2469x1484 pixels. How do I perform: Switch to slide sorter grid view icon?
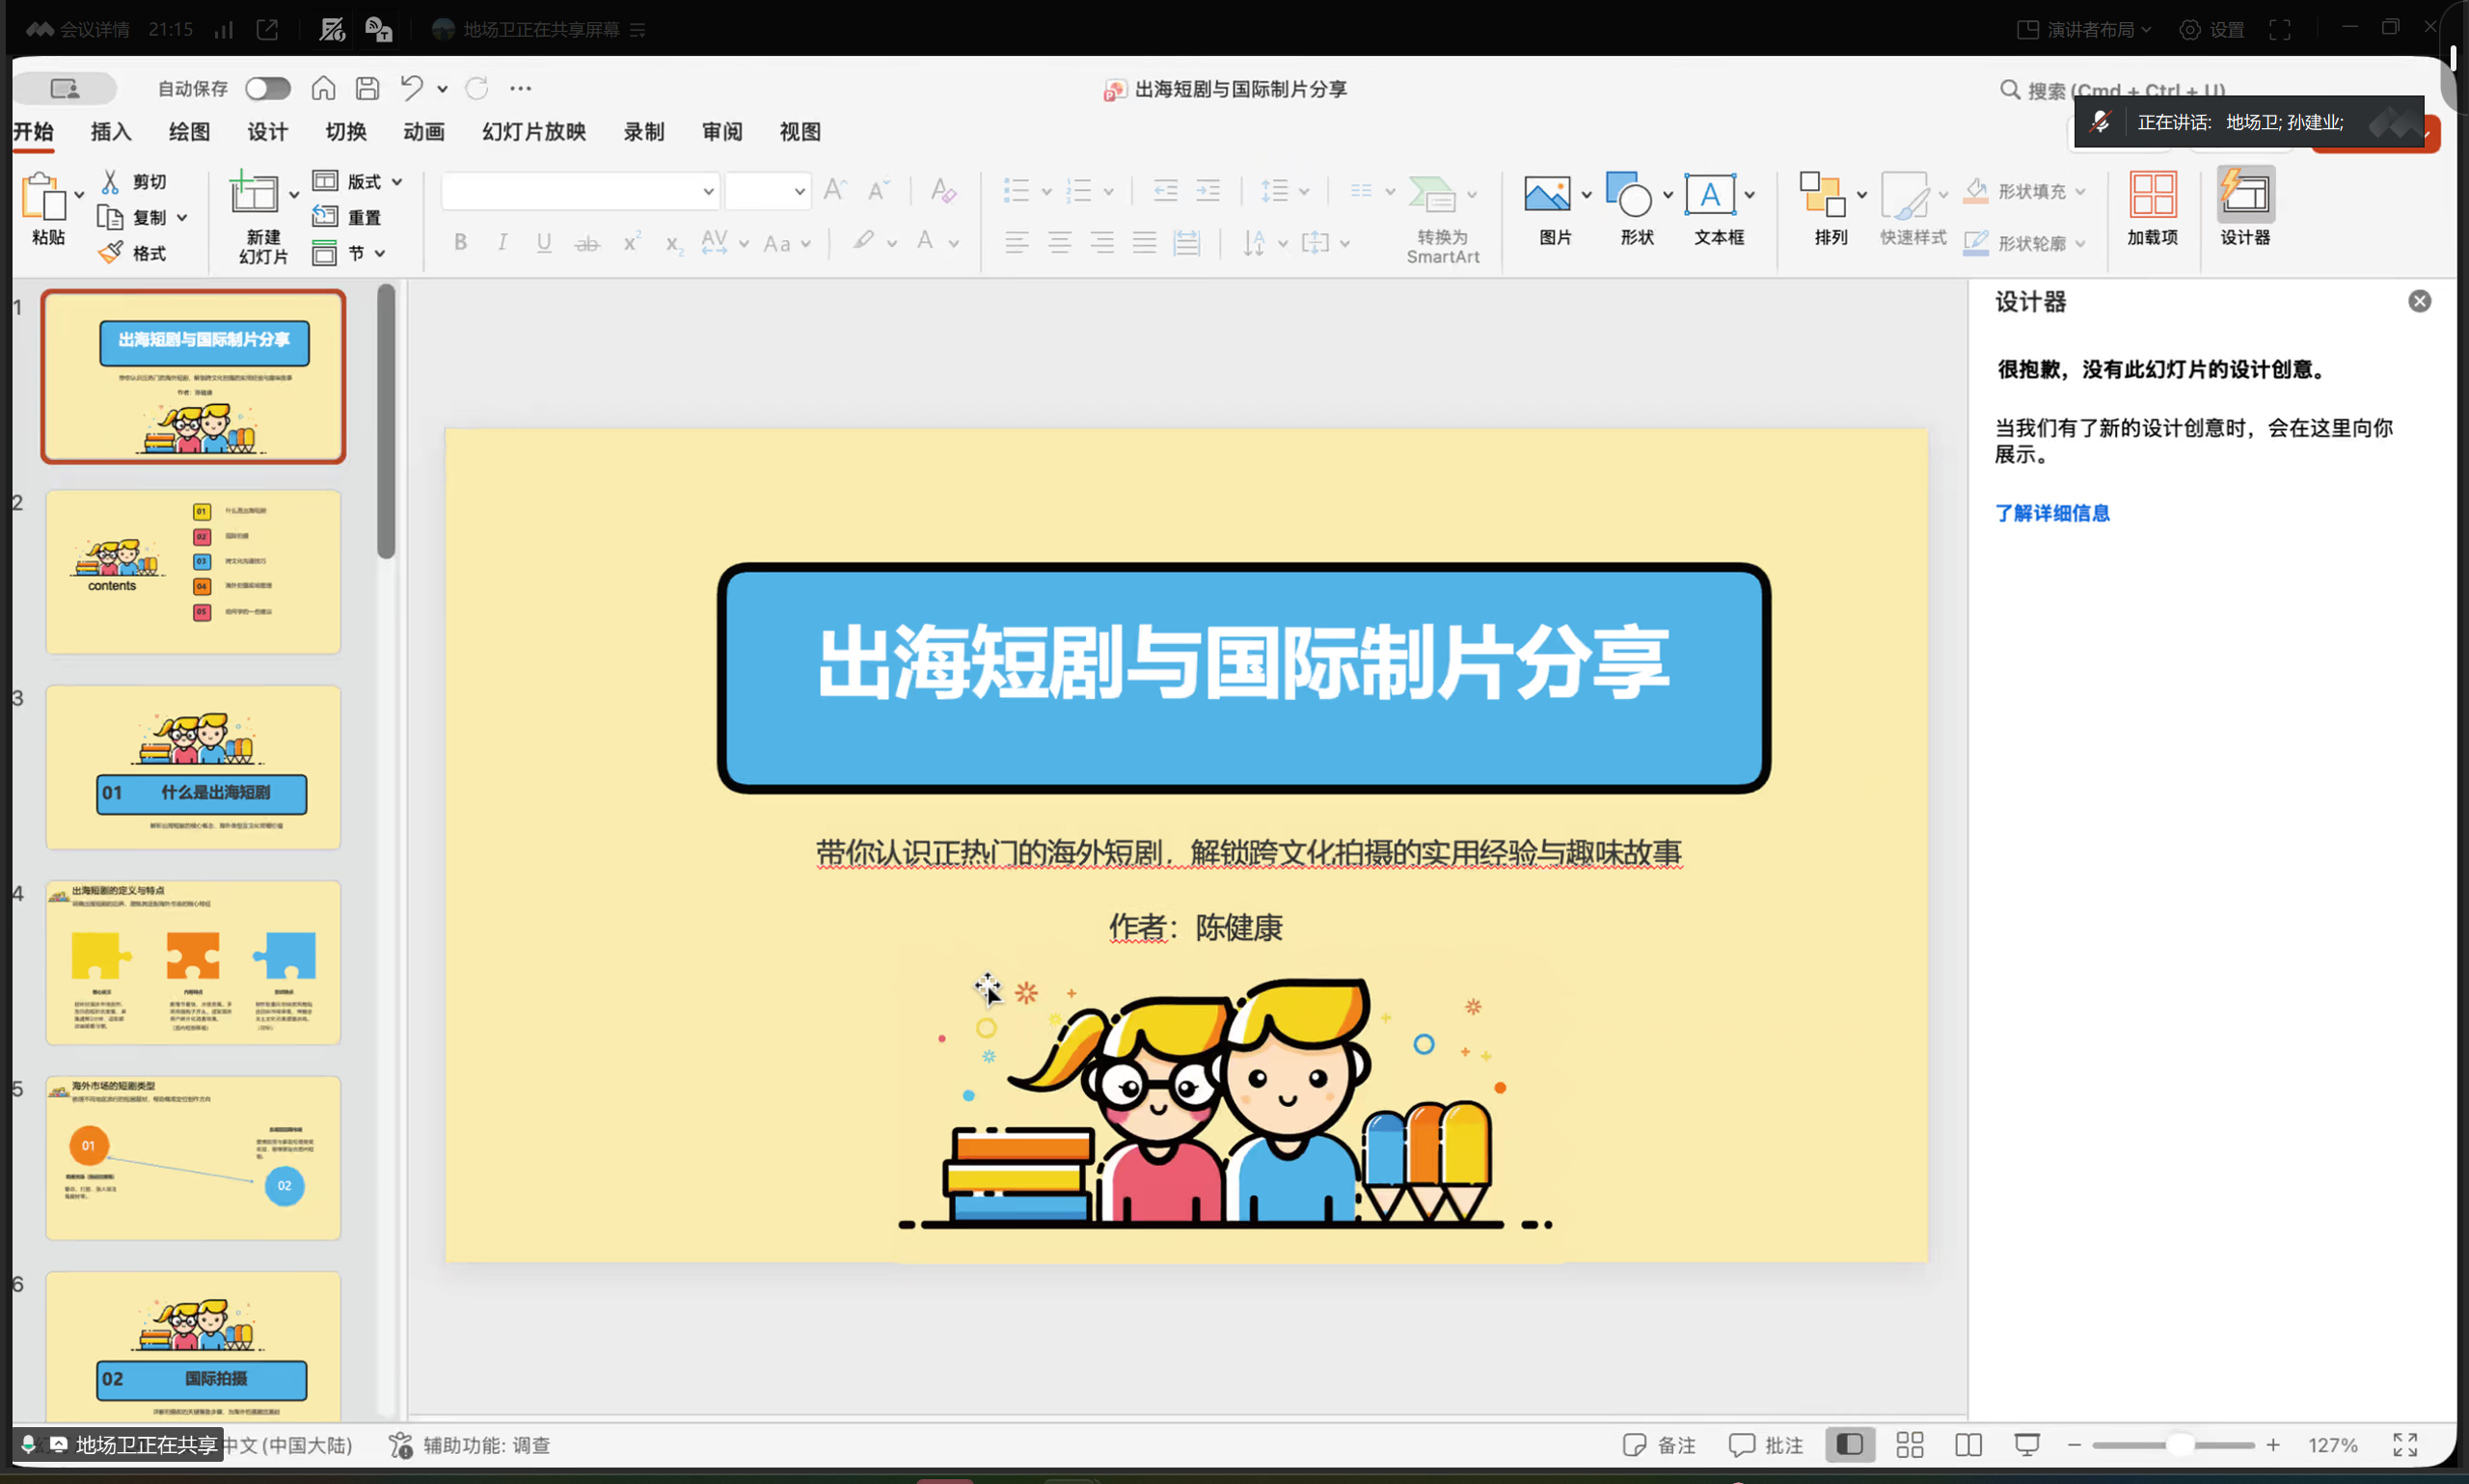[1909, 1444]
